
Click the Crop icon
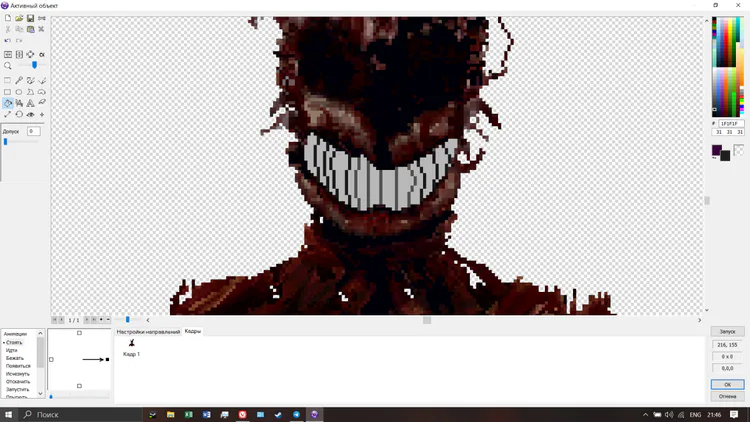click(x=30, y=55)
